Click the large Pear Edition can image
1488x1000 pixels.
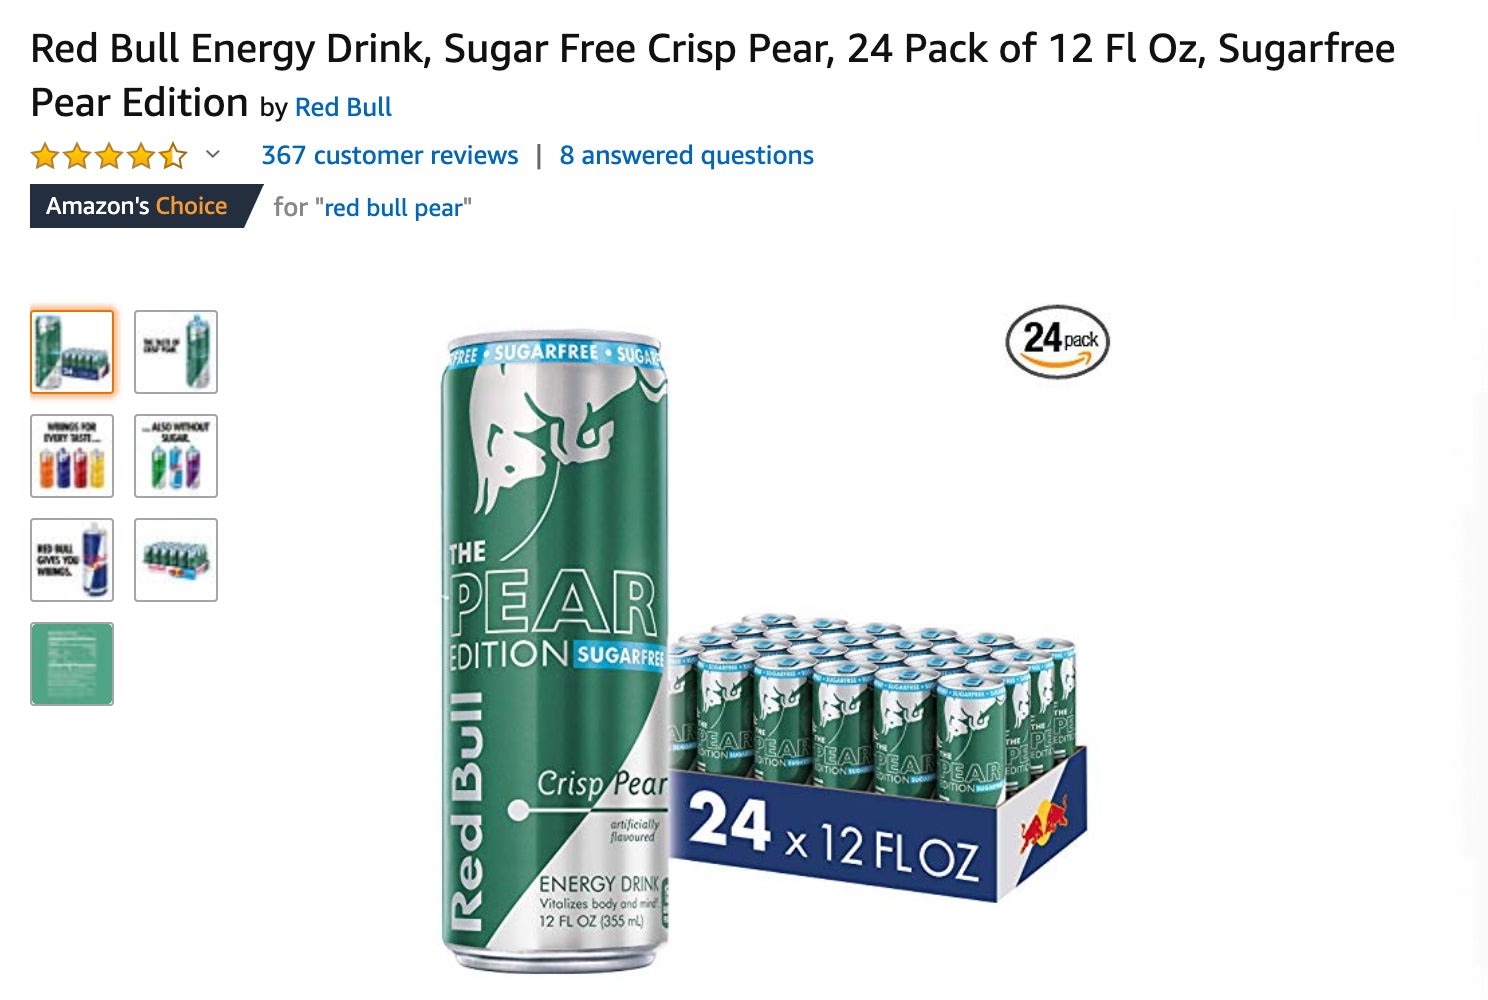tap(555, 652)
